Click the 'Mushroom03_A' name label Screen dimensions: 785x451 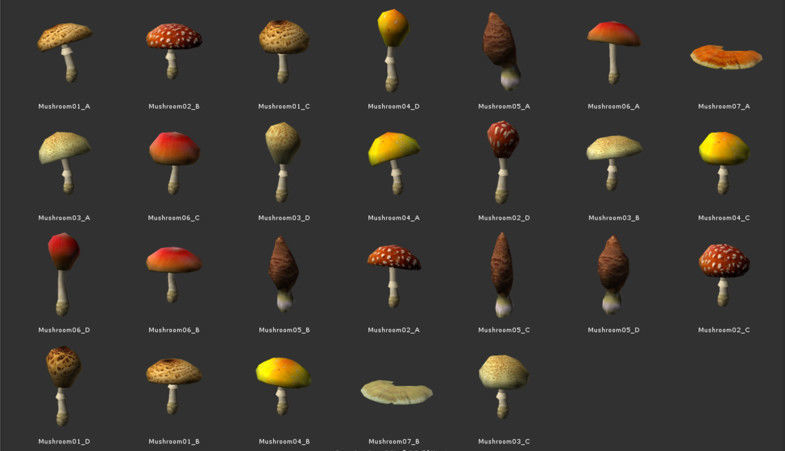[x=64, y=218]
